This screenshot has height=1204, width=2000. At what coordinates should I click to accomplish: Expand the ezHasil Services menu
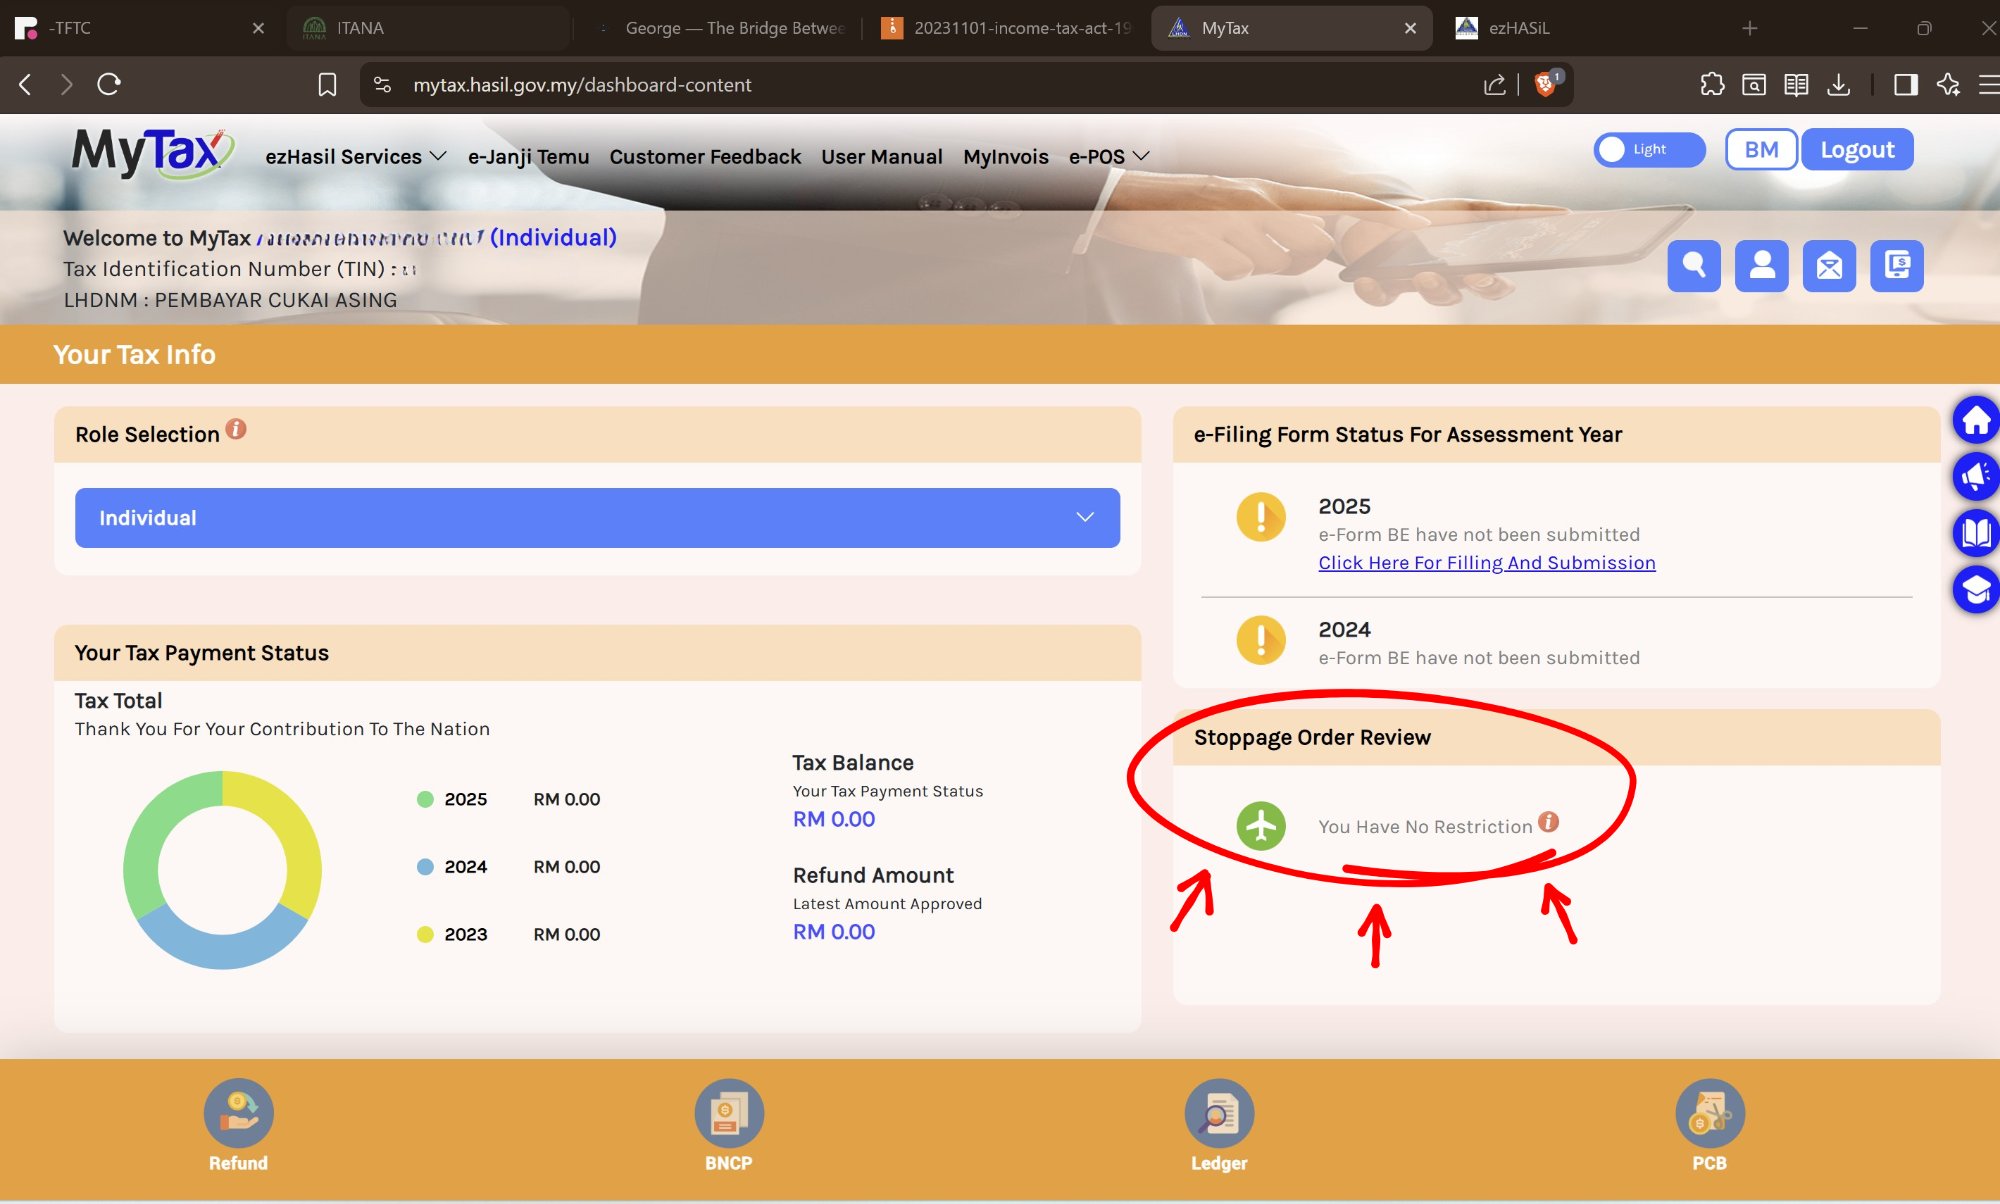coord(355,157)
